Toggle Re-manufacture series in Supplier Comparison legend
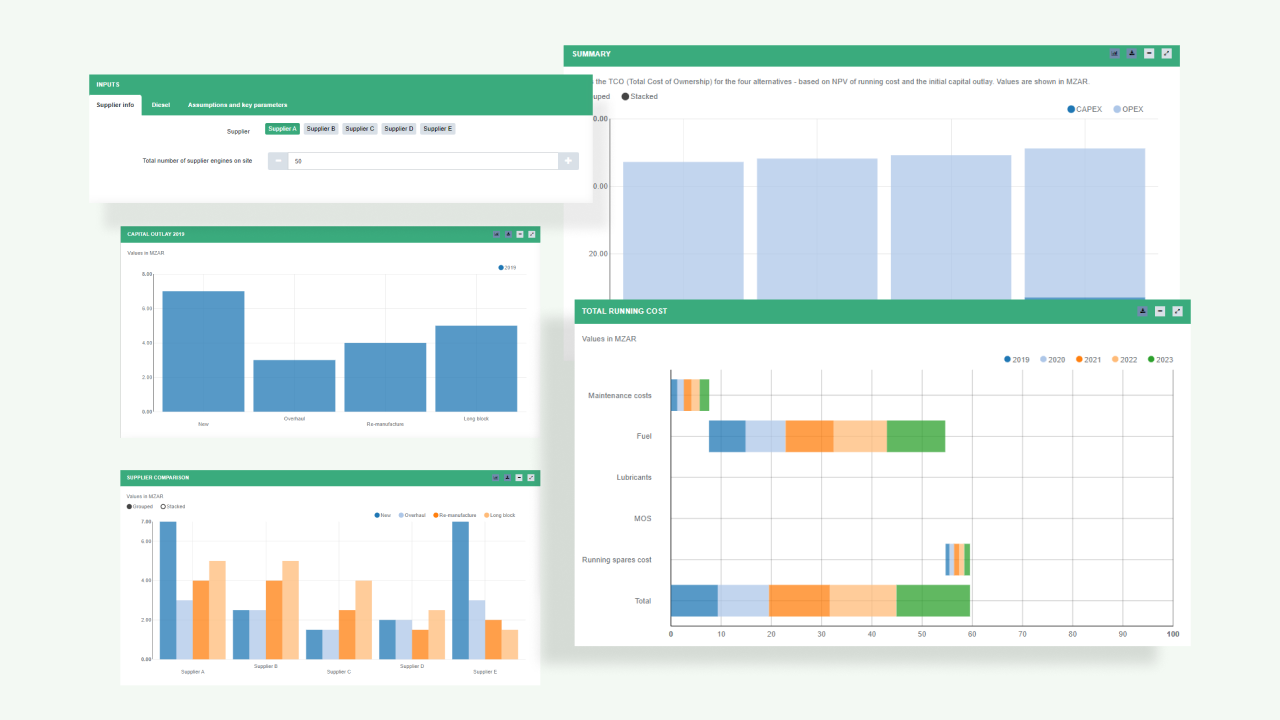Image resolution: width=1280 pixels, height=720 pixels. point(456,515)
